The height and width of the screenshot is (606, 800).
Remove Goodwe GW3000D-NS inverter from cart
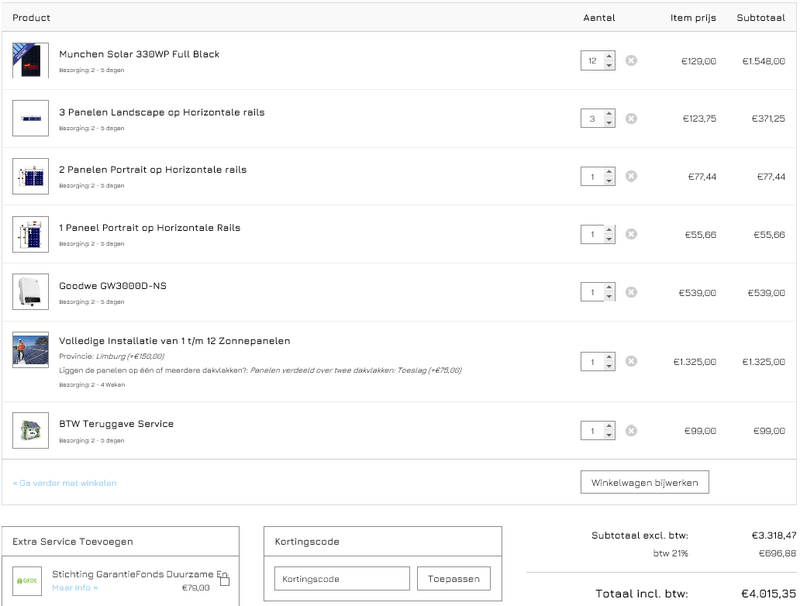631,293
